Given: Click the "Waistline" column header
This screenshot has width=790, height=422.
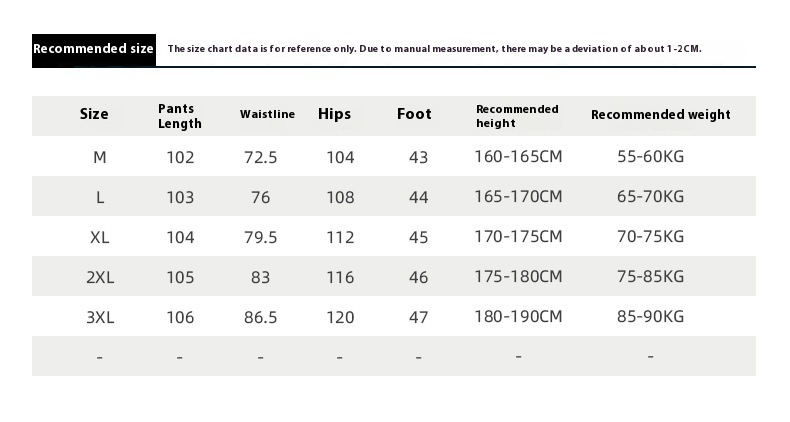Looking at the screenshot, I should pyautogui.click(x=267, y=114).
